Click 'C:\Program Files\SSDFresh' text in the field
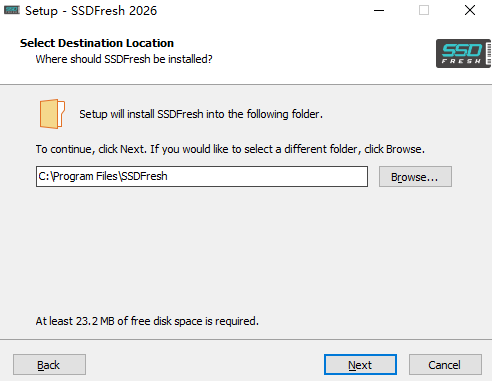The height and width of the screenshot is (381, 492). click(x=103, y=176)
